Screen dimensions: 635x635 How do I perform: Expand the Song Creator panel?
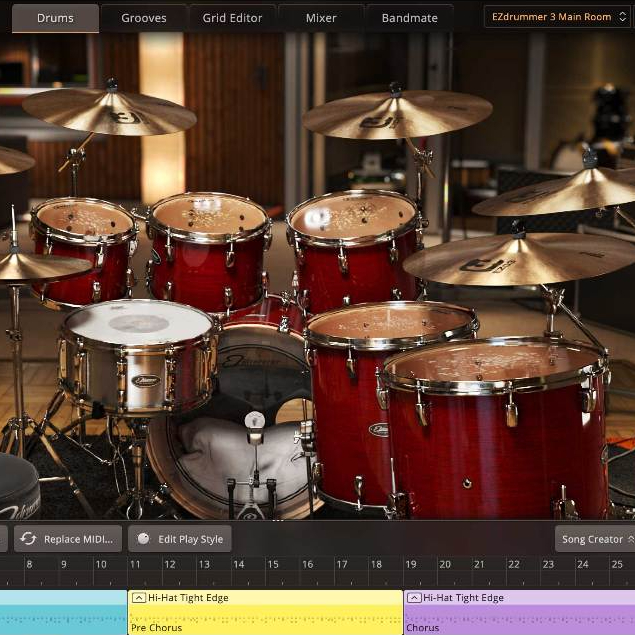596,539
